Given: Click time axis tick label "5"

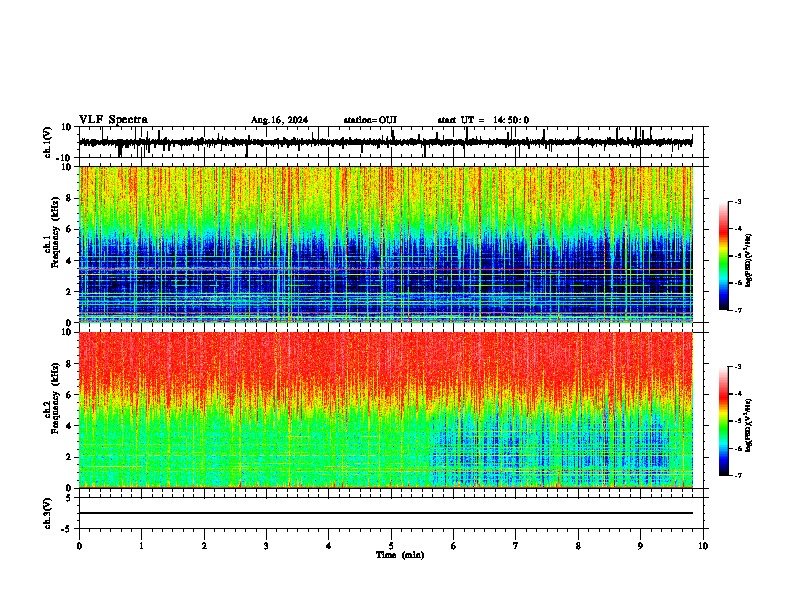Looking at the screenshot, I should (391, 546).
